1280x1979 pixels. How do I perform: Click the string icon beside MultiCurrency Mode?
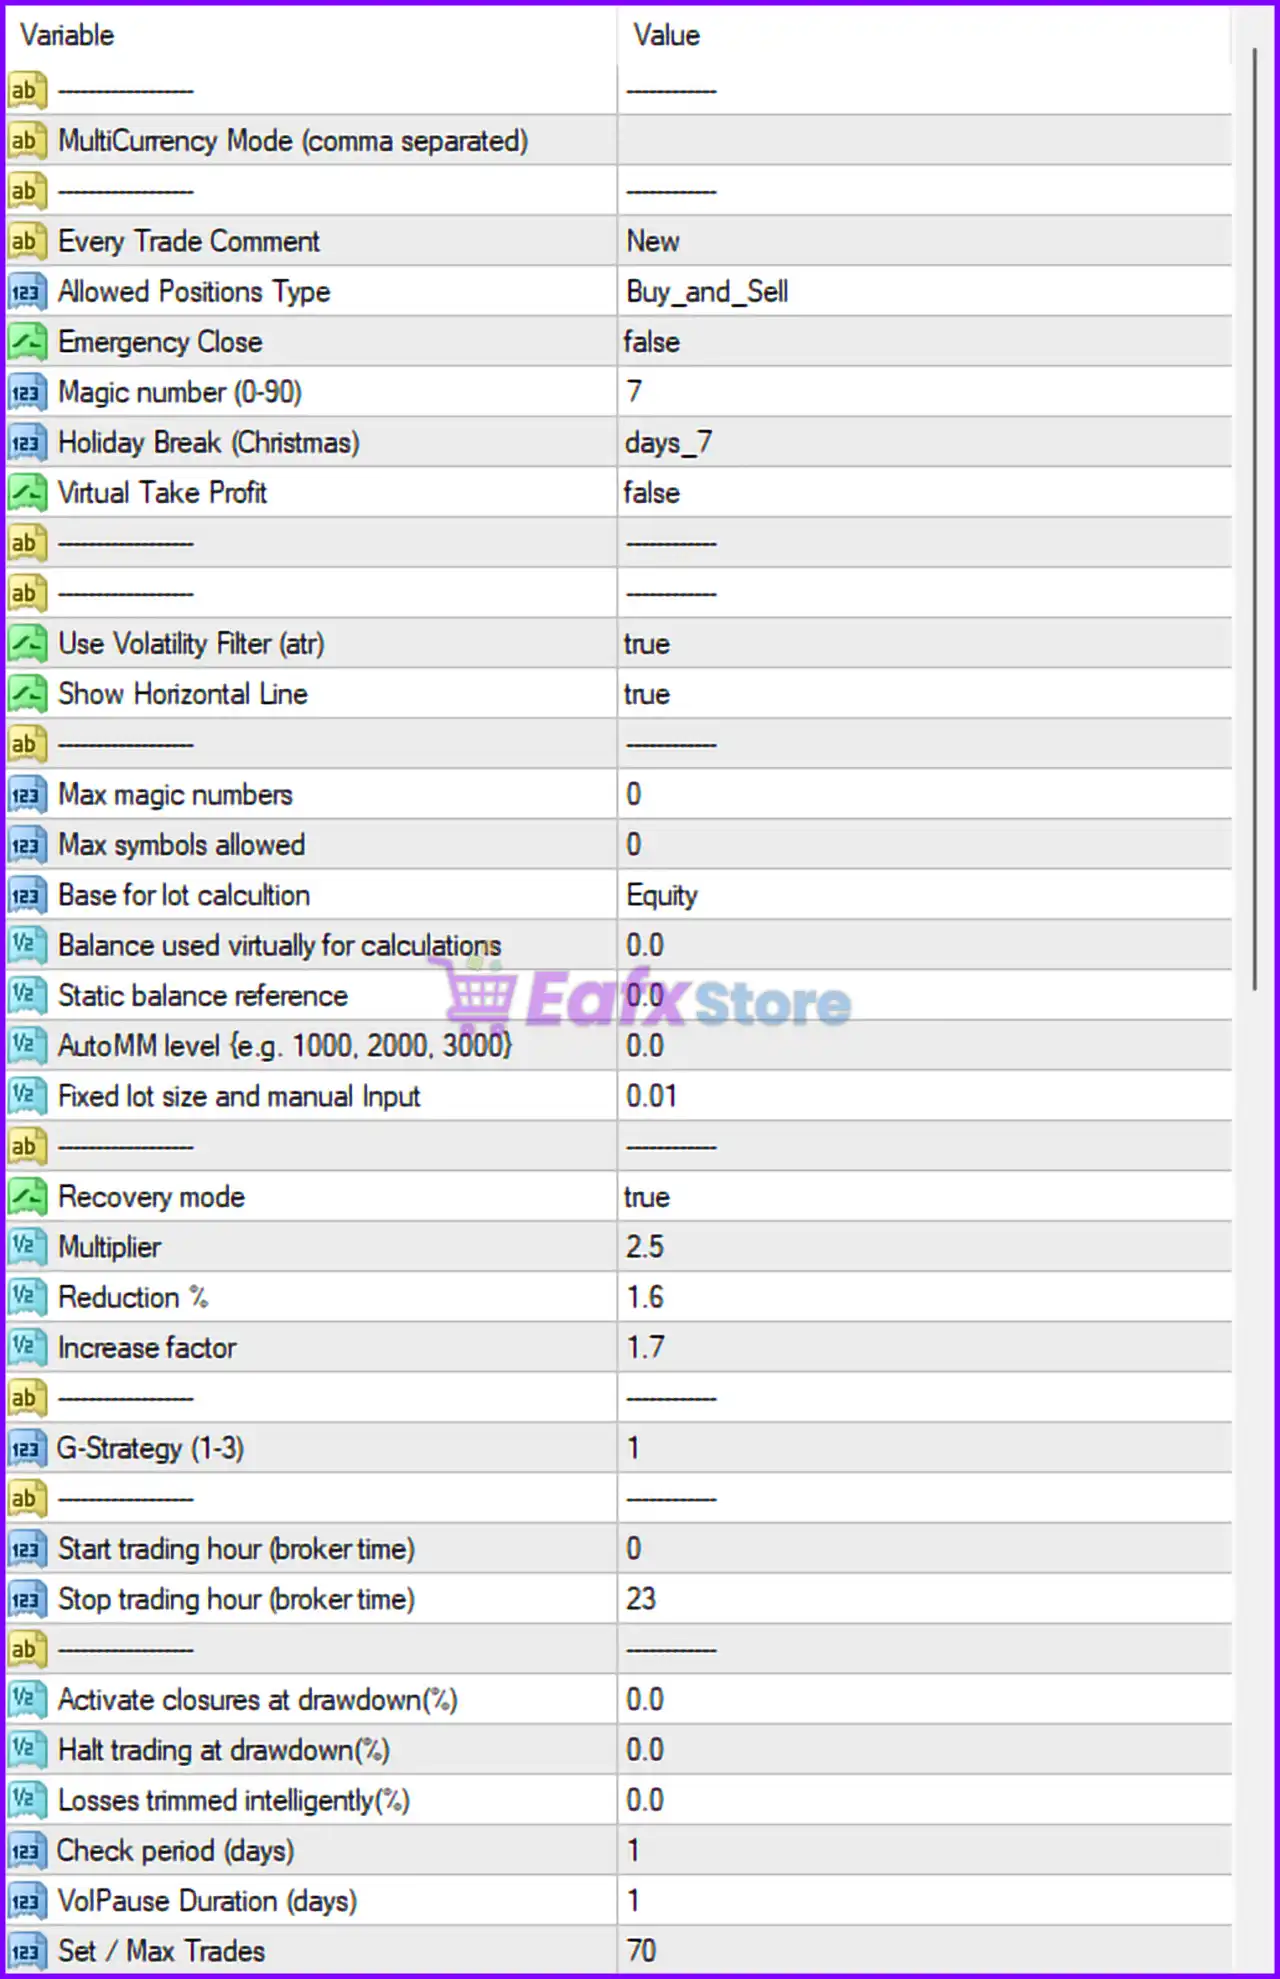[27, 141]
